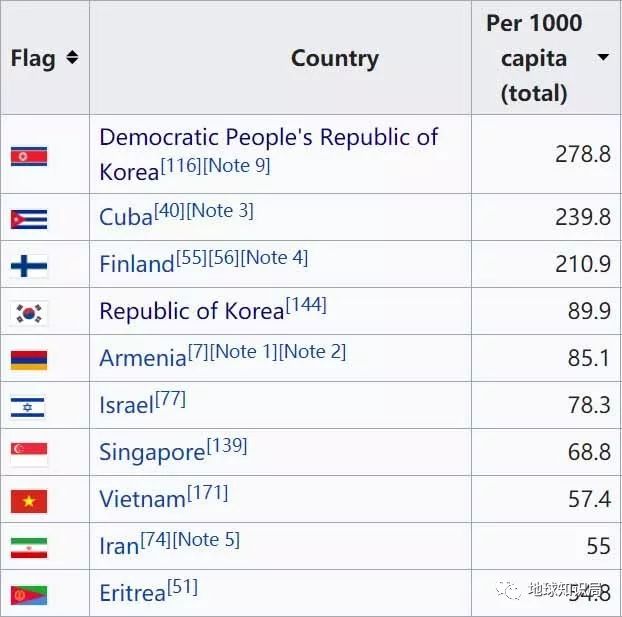
Task: Click the Iran flag icon
Action: [x=29, y=546]
